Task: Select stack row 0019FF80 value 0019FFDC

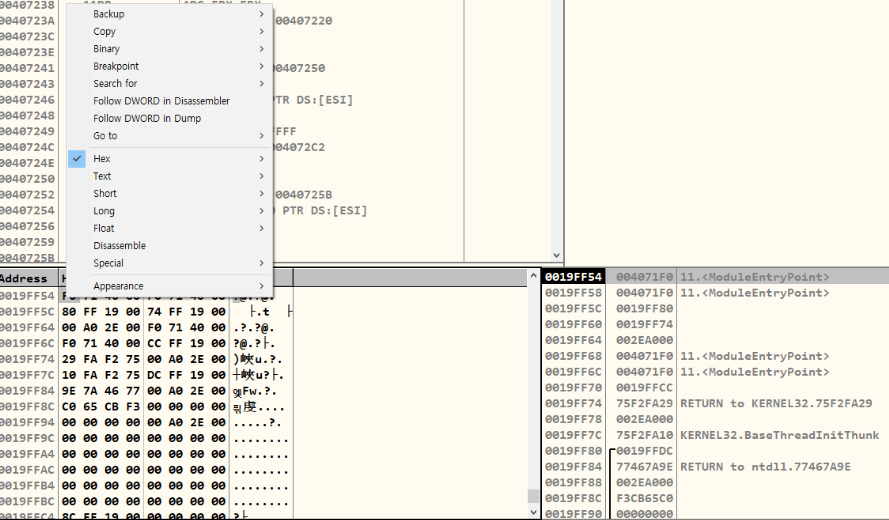Action: [x=645, y=451]
